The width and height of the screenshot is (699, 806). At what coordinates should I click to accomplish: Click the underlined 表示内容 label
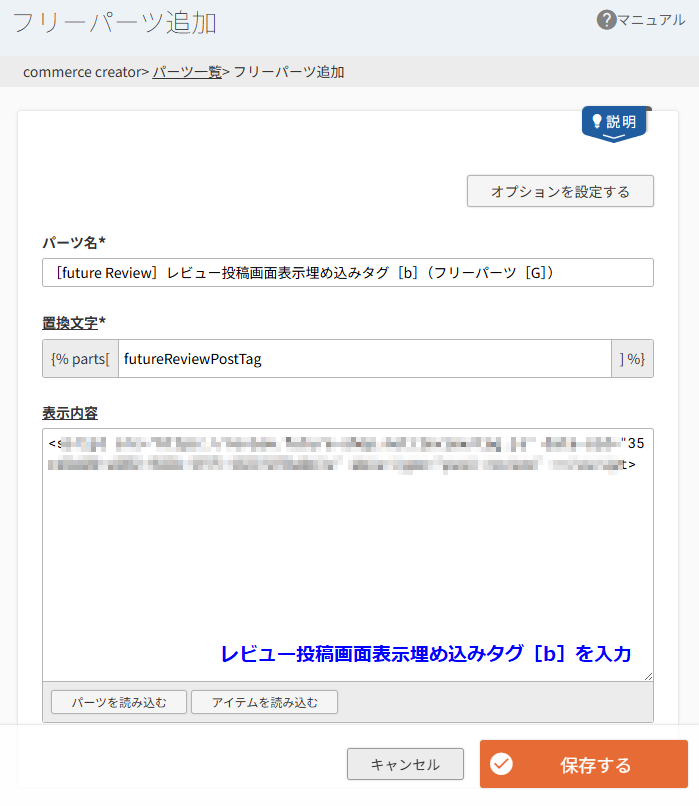[x=69, y=413]
